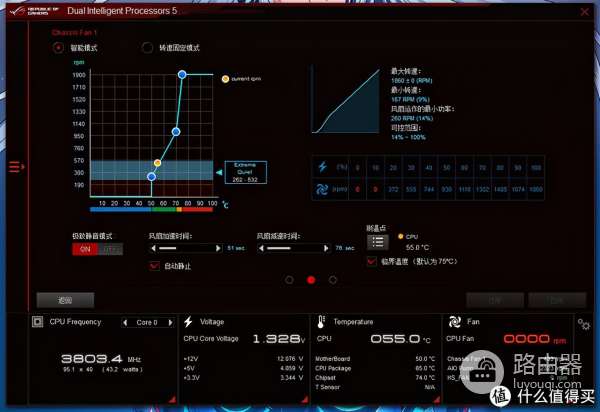Click the 372 rpm cell in table
The width and height of the screenshot is (600, 412).
[393, 189]
